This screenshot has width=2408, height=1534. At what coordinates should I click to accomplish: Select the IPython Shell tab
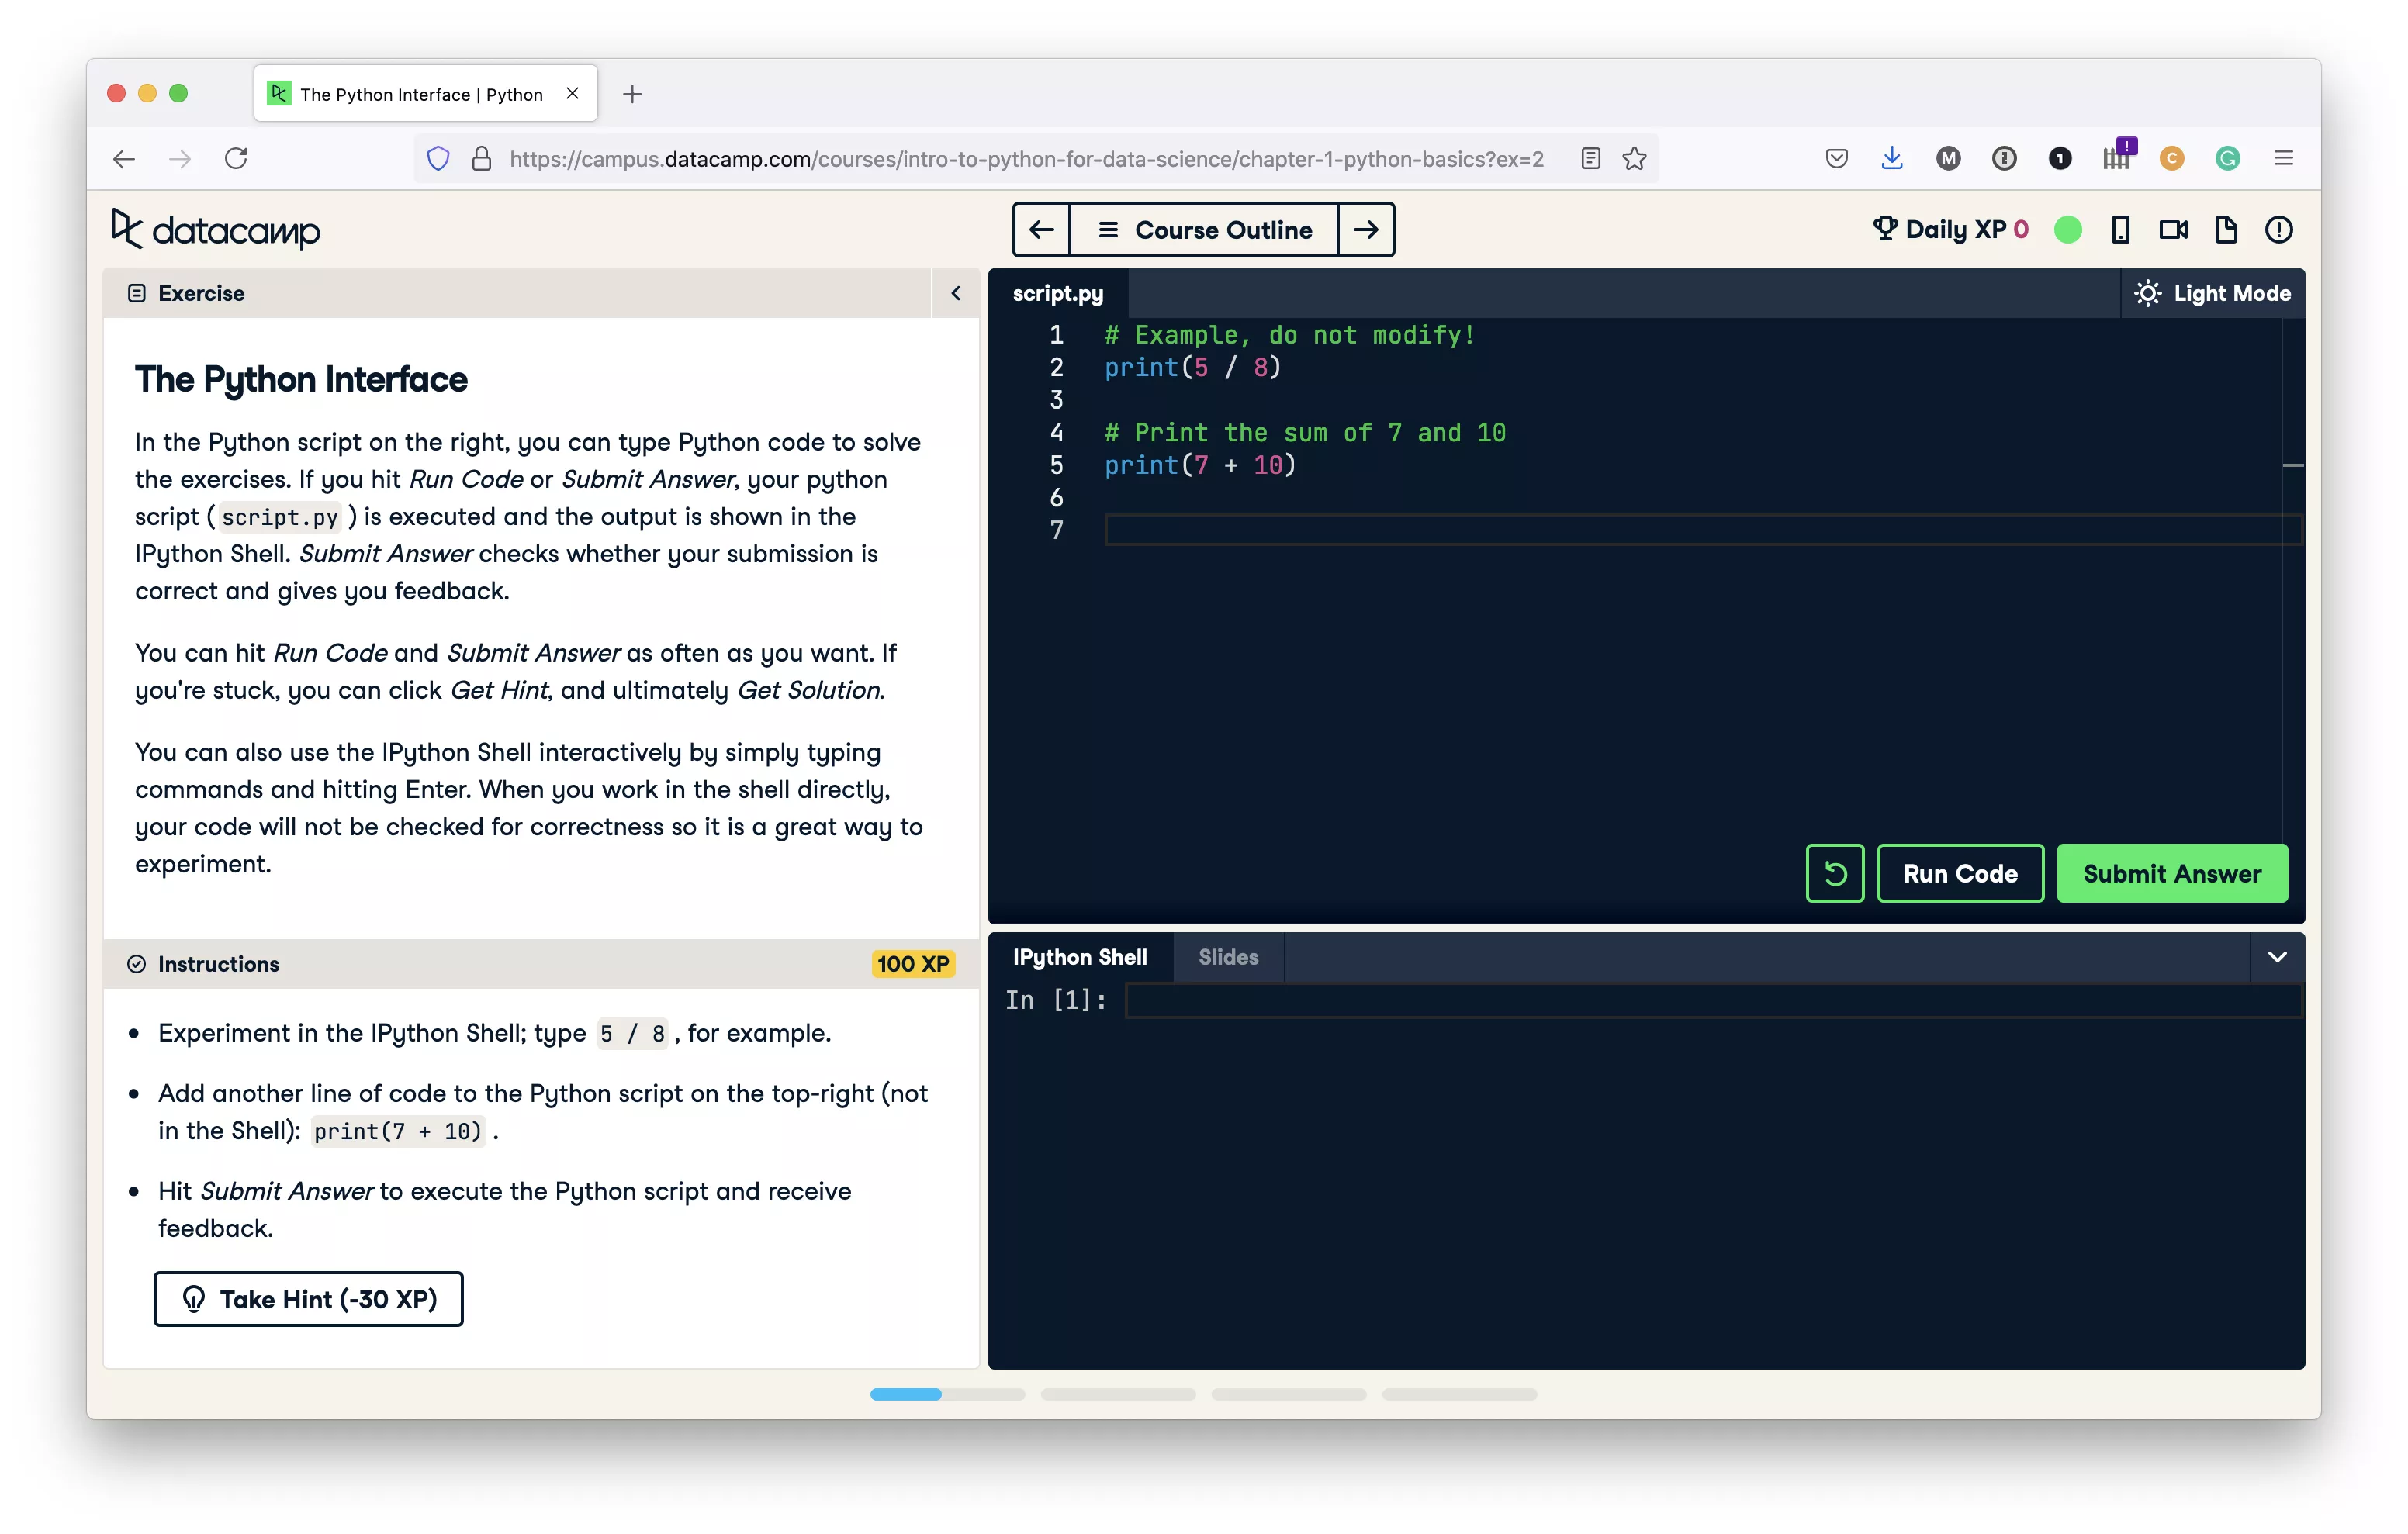(1078, 955)
